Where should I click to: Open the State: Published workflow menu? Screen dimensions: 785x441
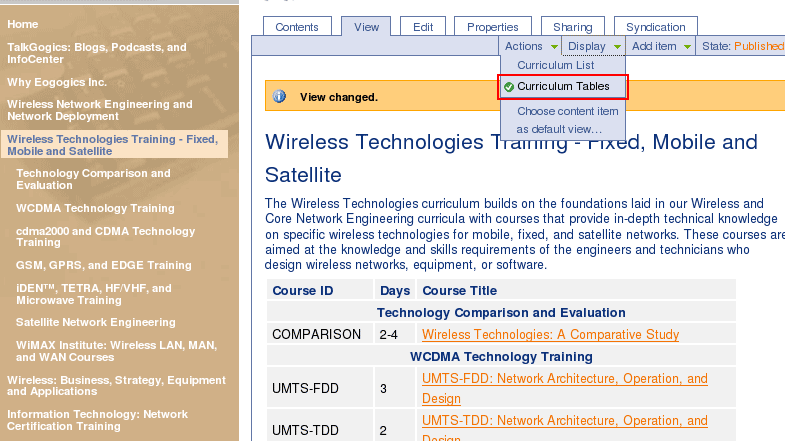(742, 46)
